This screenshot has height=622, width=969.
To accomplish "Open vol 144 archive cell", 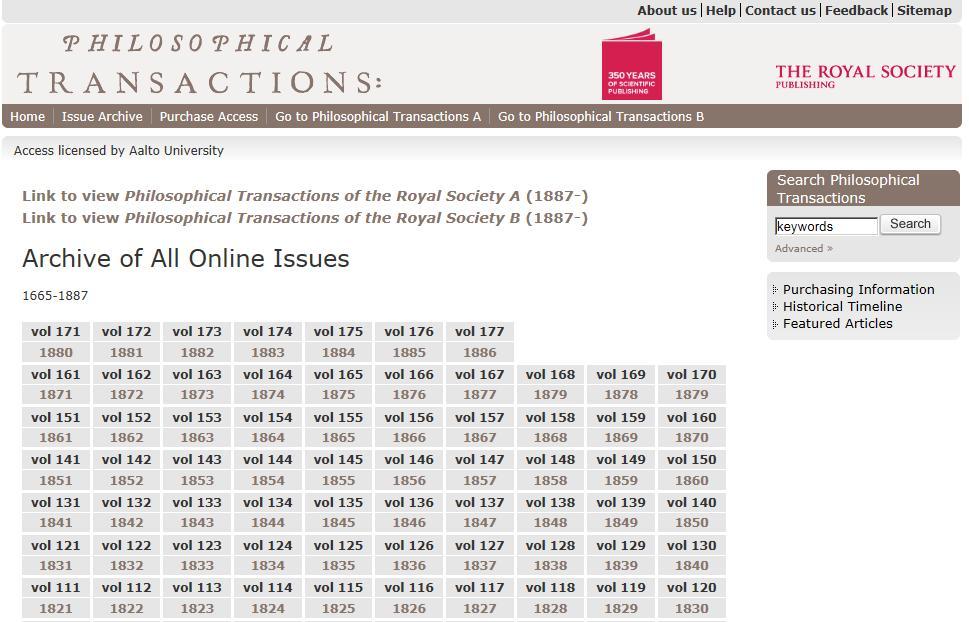I will tap(268, 460).
